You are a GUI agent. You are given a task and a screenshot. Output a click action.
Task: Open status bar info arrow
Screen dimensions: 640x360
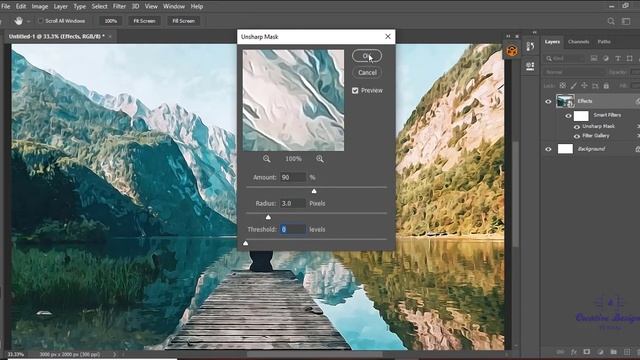(x=114, y=354)
